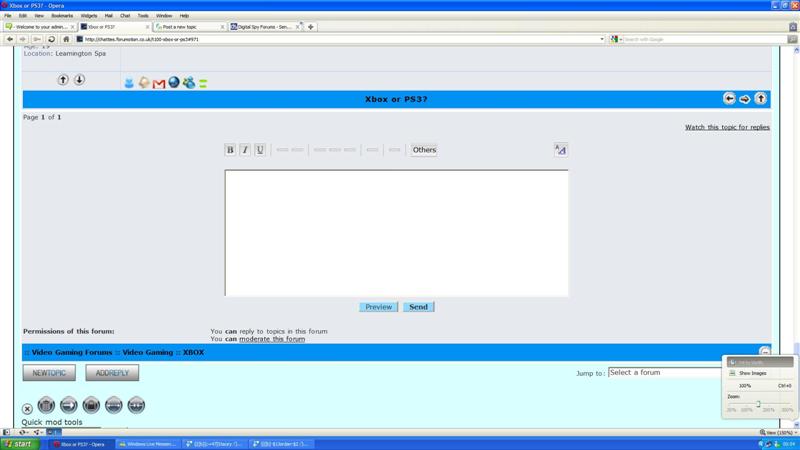This screenshot has width=800, height=450.
Task: Send private message via envelope icon
Action: [144, 83]
